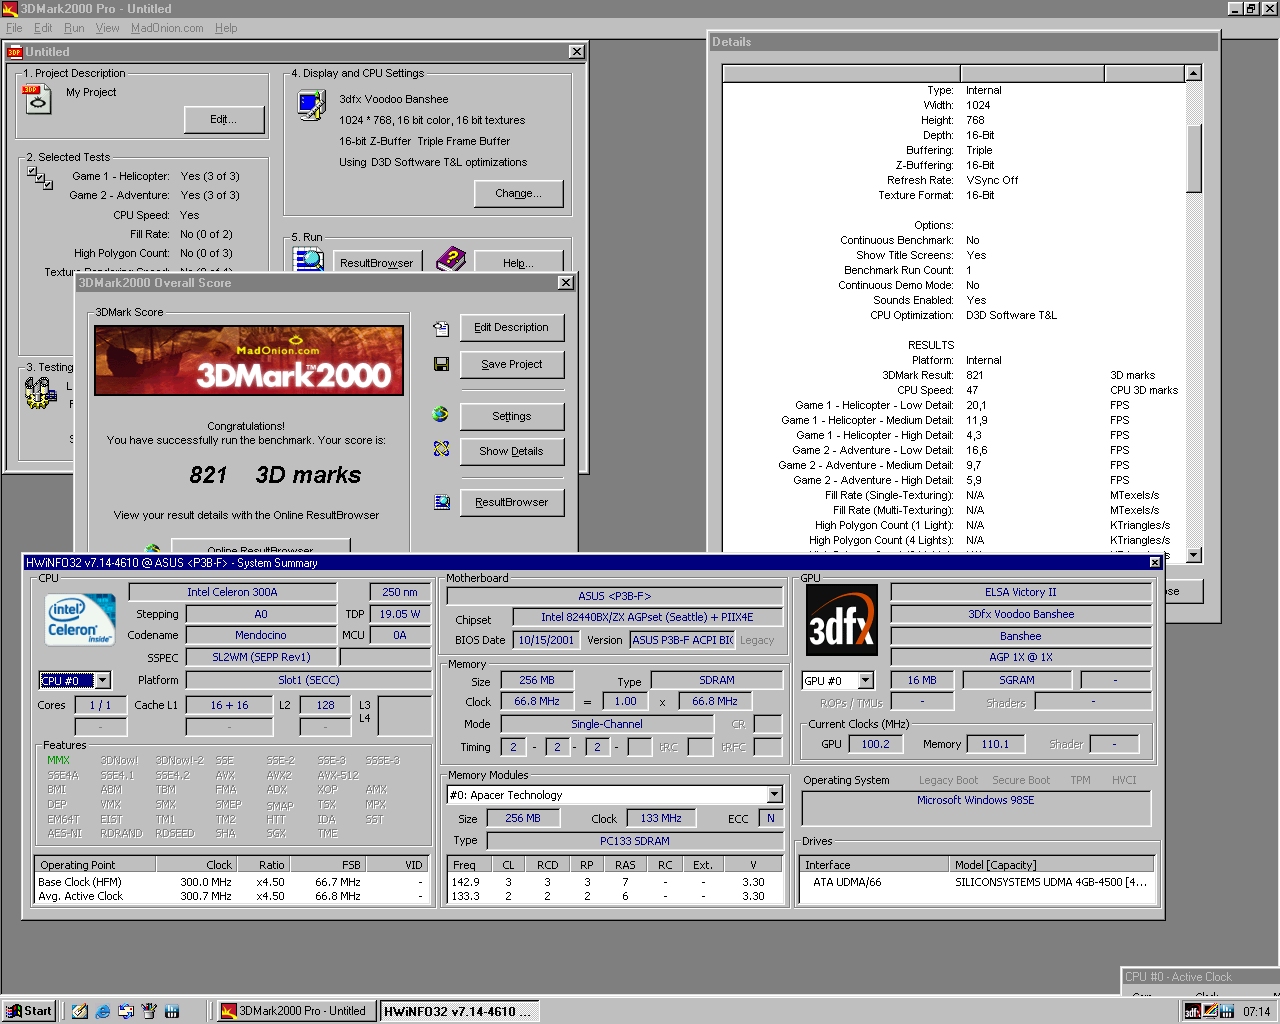
Task: Click the Testing section gears icon
Action: tap(40, 393)
